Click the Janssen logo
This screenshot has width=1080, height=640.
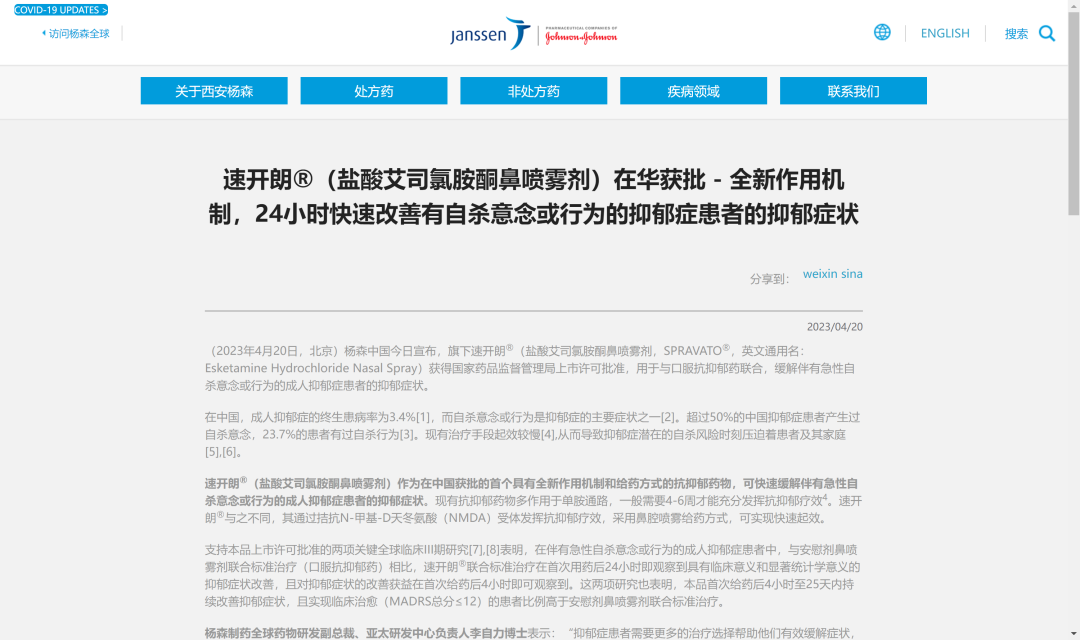[490, 33]
